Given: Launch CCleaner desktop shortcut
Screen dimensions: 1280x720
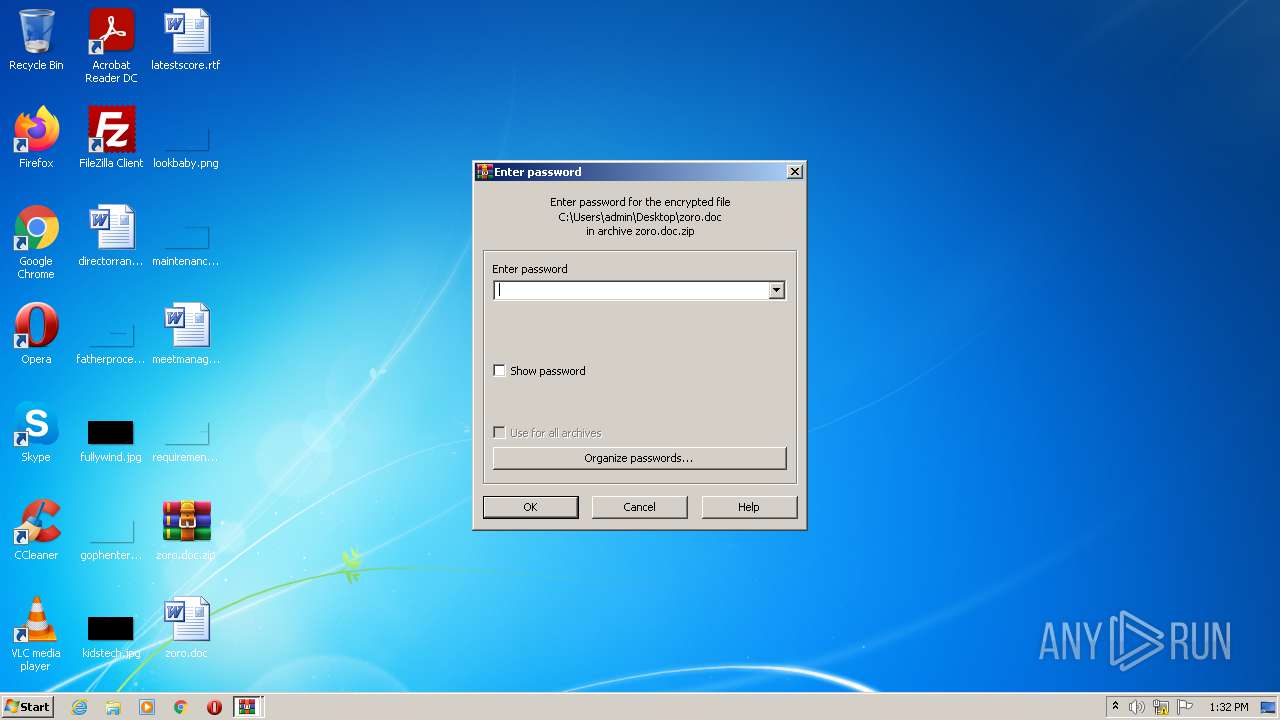Looking at the screenshot, I should pos(36,530).
